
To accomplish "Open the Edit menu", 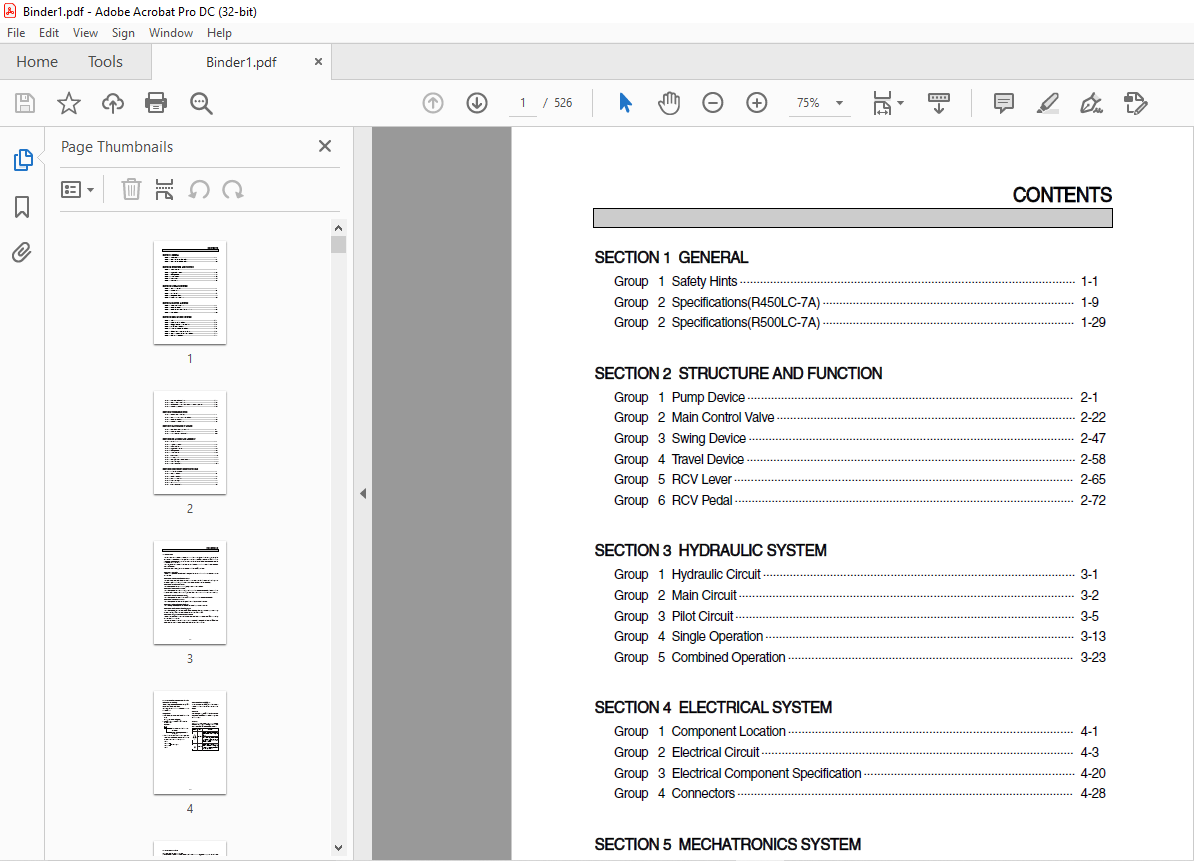I will coord(49,33).
